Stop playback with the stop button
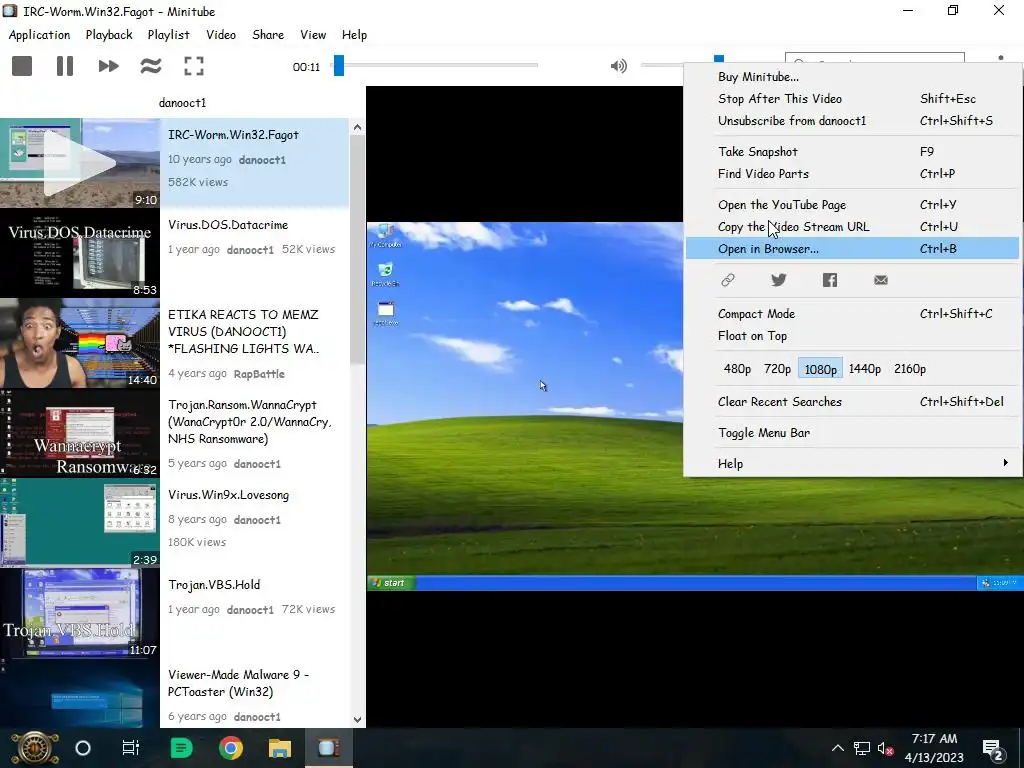The height and width of the screenshot is (768, 1024). pos(22,66)
